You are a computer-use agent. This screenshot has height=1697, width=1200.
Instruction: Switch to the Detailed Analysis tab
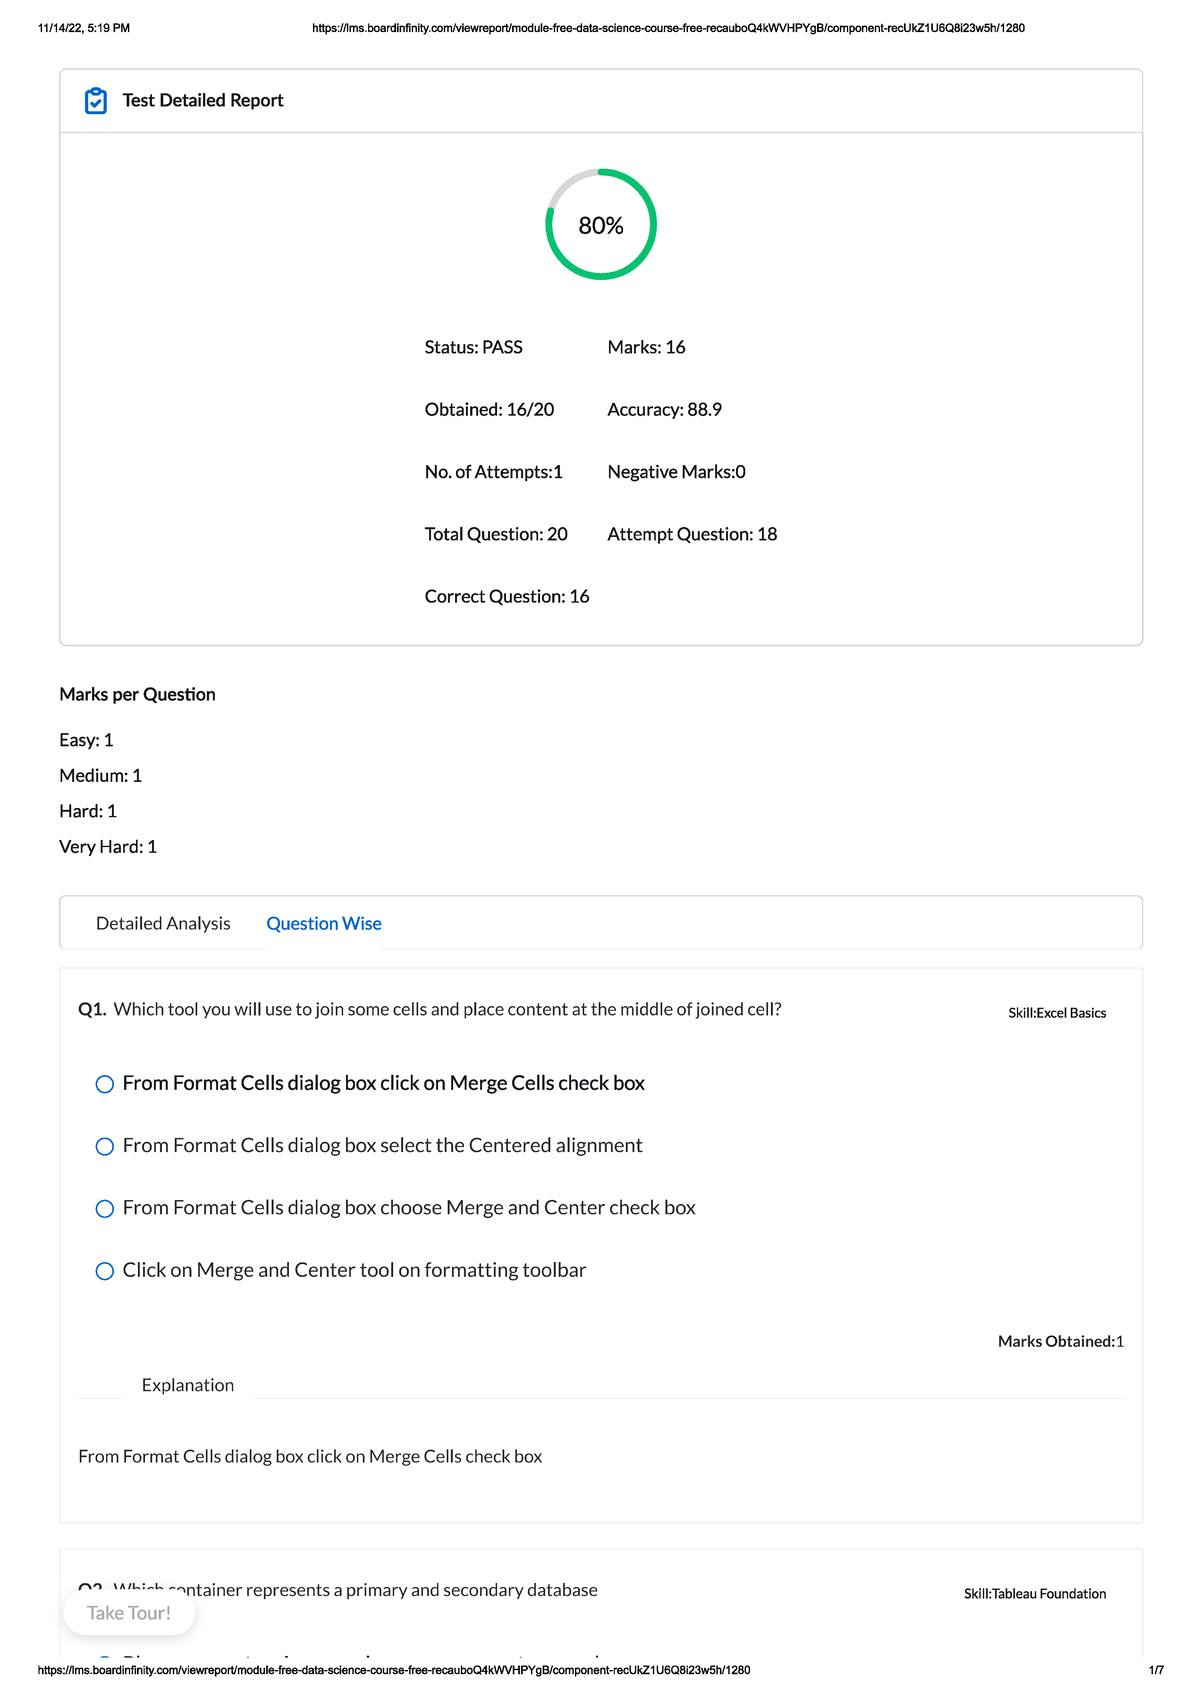[x=163, y=923]
